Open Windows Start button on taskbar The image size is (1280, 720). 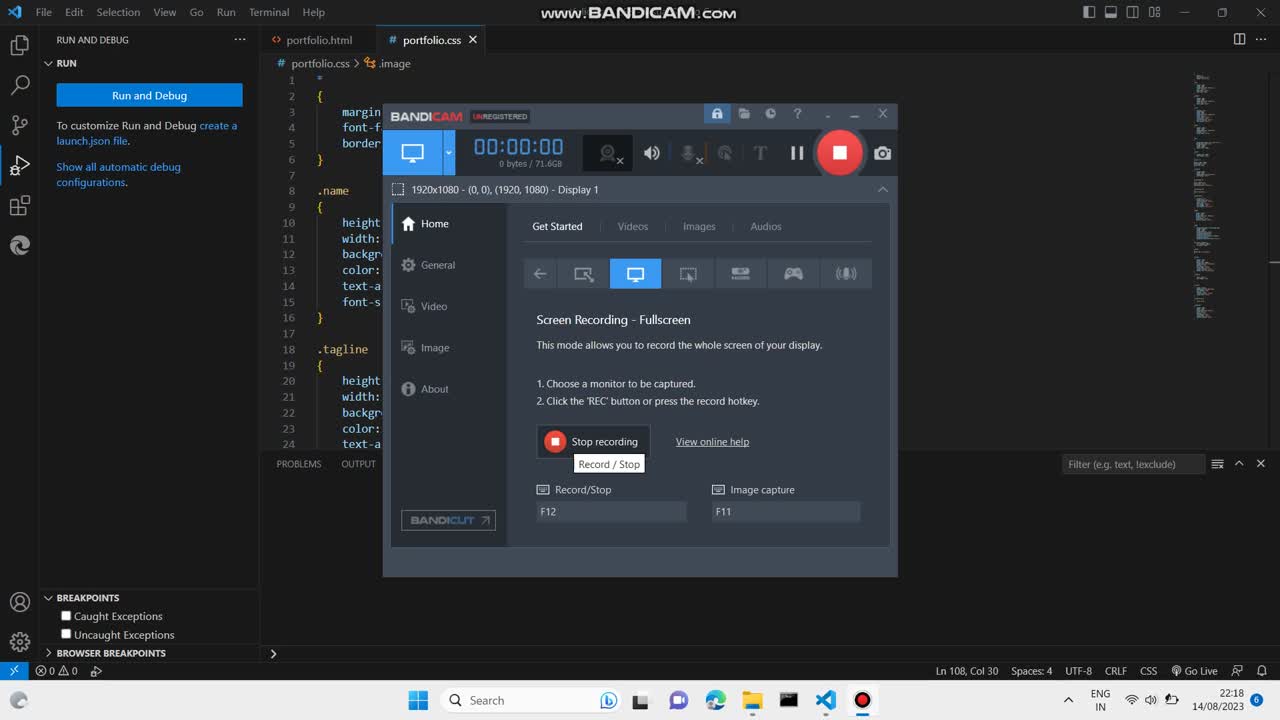418,700
